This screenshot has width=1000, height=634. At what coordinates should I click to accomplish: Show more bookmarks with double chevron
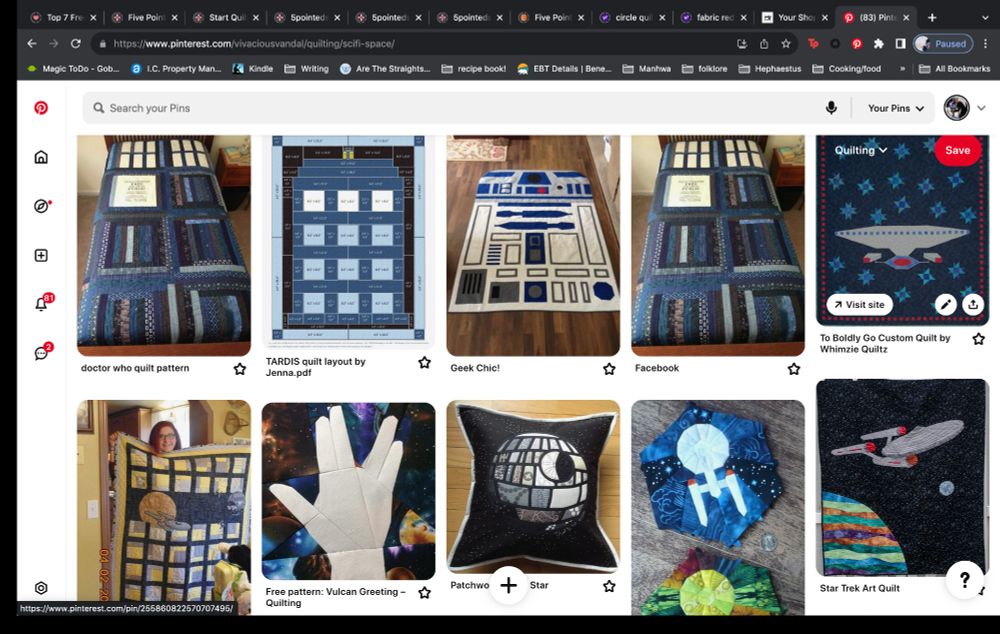coord(902,68)
